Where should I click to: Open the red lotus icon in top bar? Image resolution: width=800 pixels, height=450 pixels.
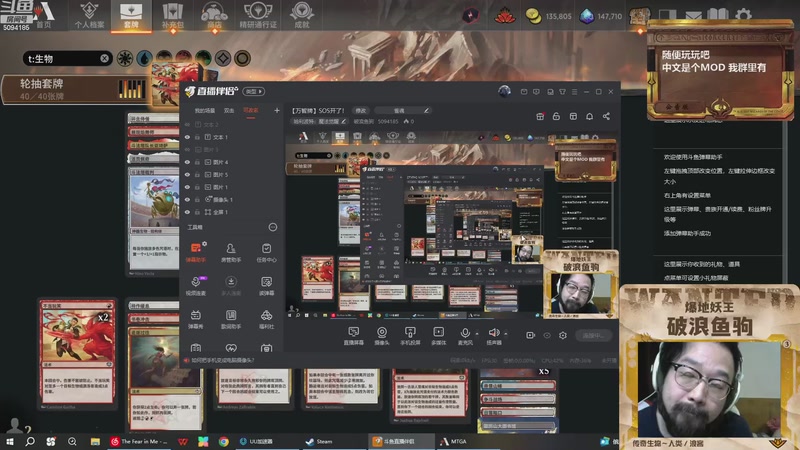coord(505,16)
